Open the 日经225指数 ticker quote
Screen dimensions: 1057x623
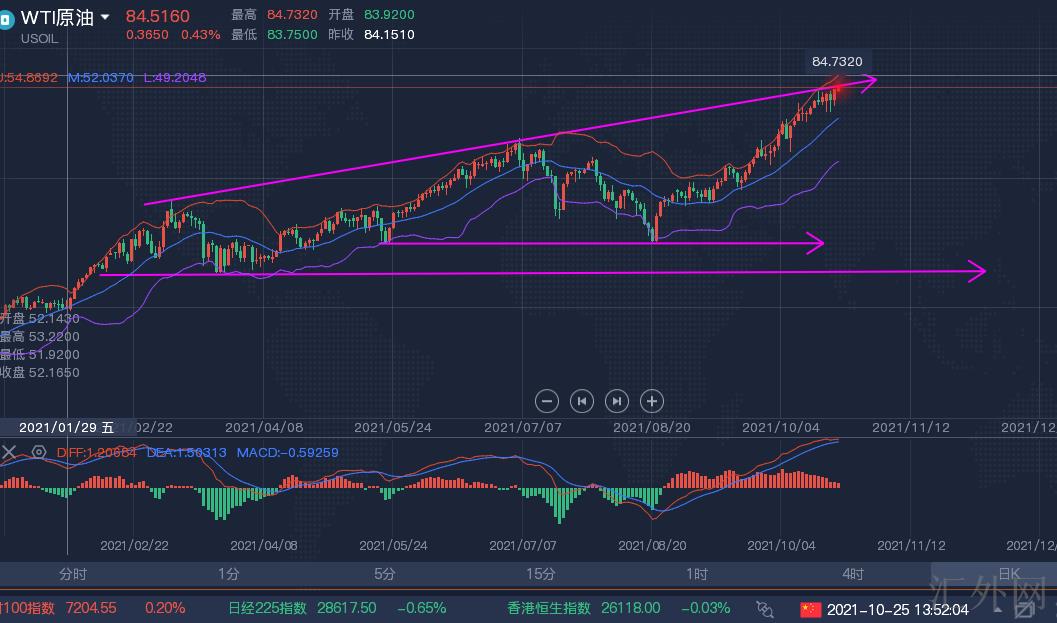(x=265, y=608)
